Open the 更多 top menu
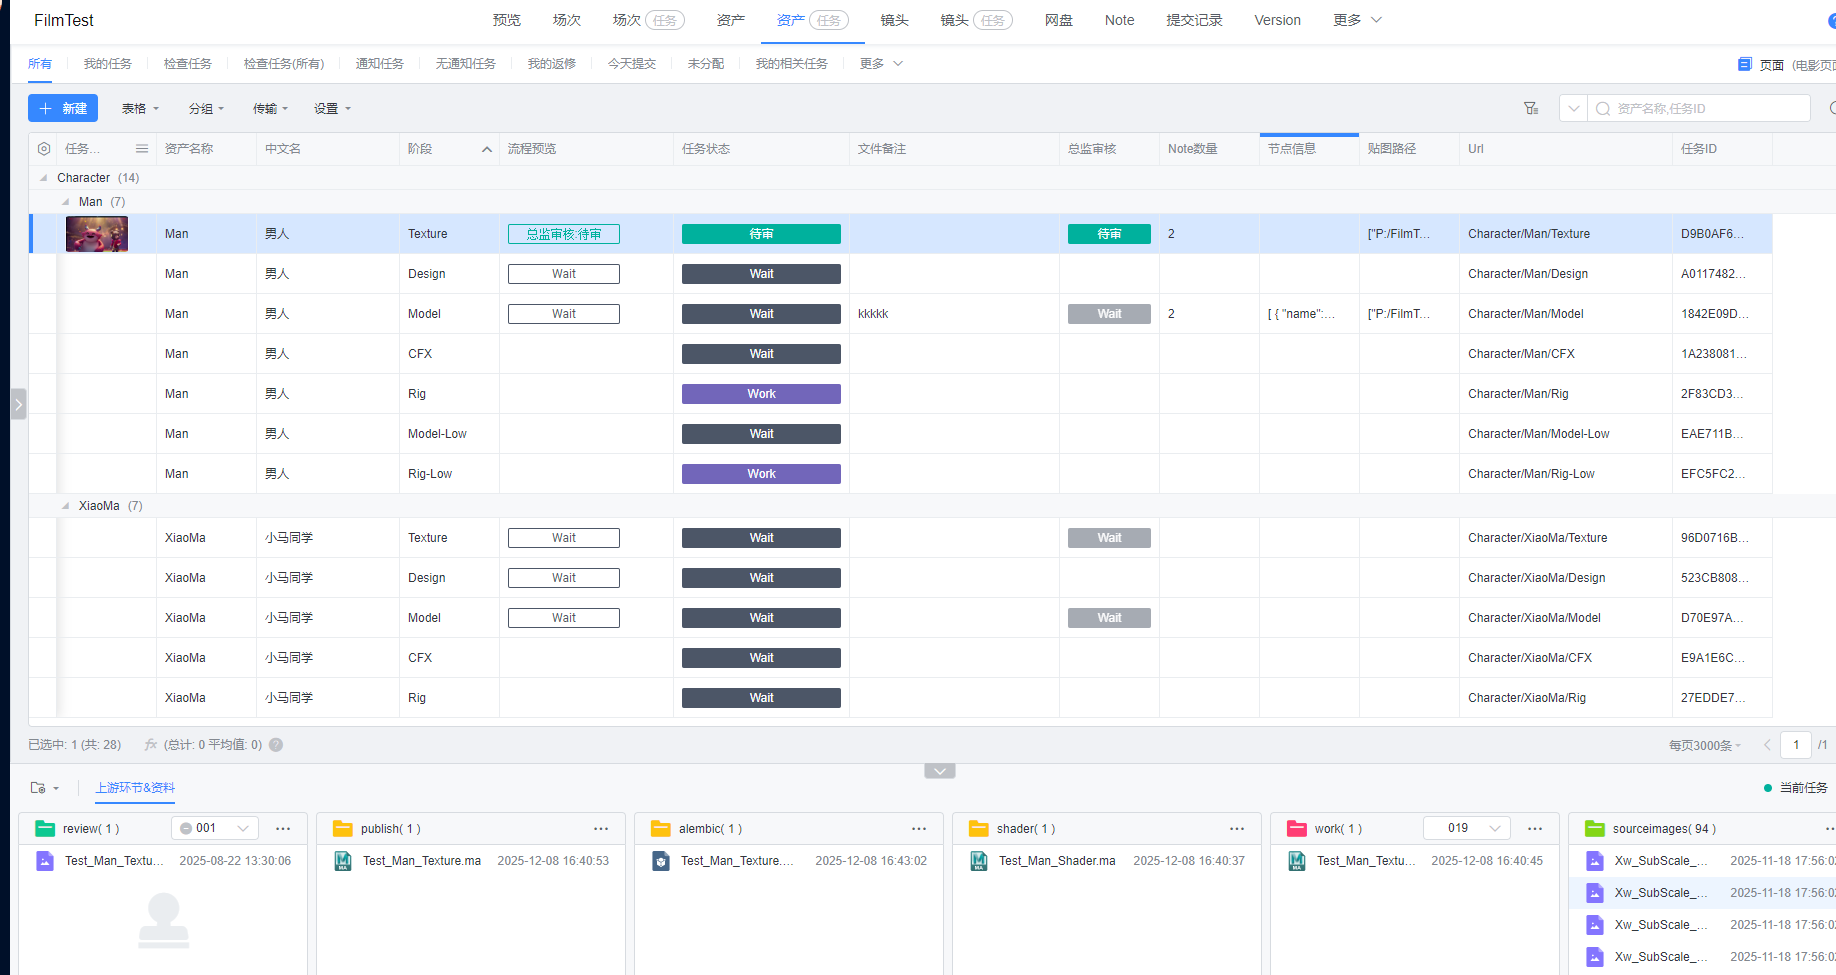Image resolution: width=1836 pixels, height=975 pixels. click(x=1357, y=20)
